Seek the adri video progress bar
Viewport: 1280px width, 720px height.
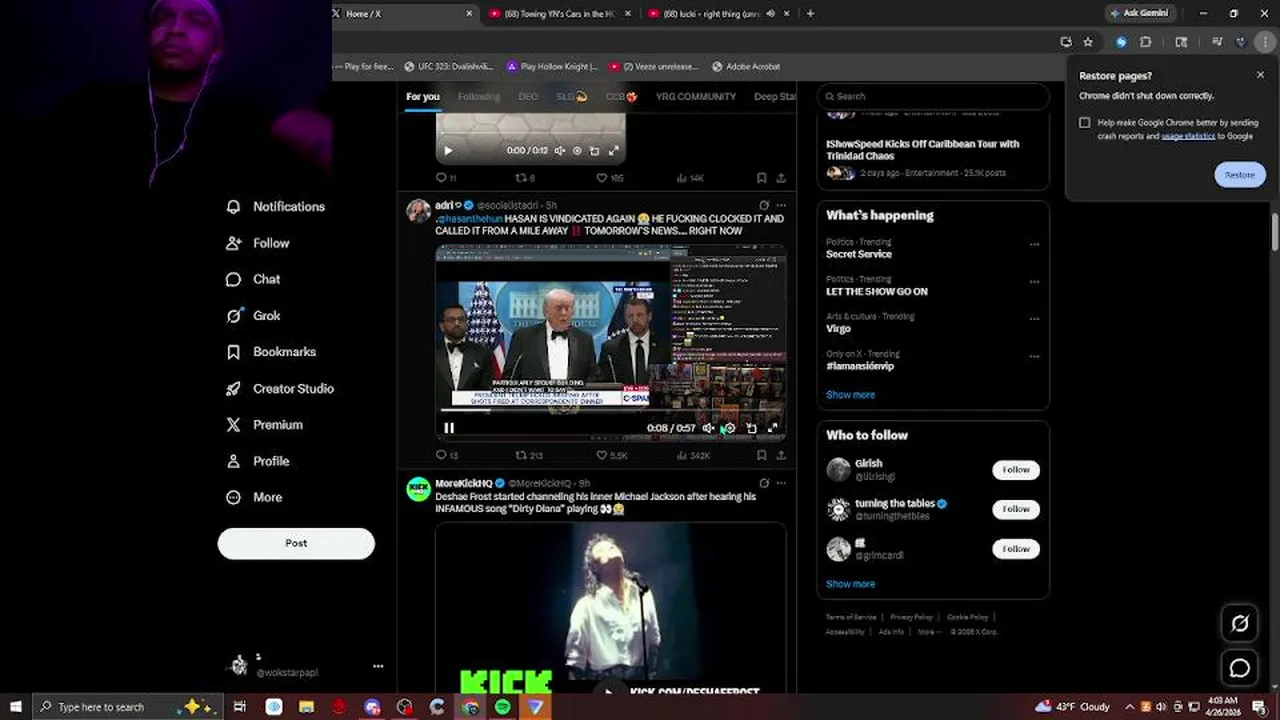(x=610, y=409)
